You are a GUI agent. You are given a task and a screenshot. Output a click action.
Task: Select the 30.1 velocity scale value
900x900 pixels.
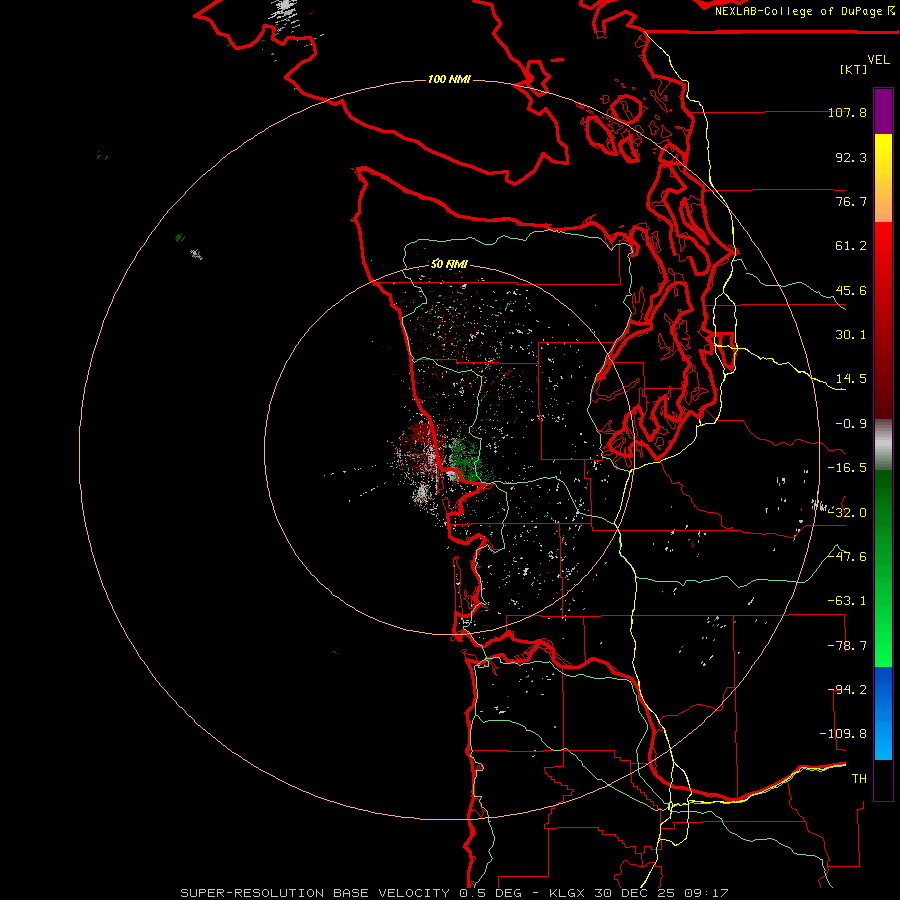(x=851, y=335)
